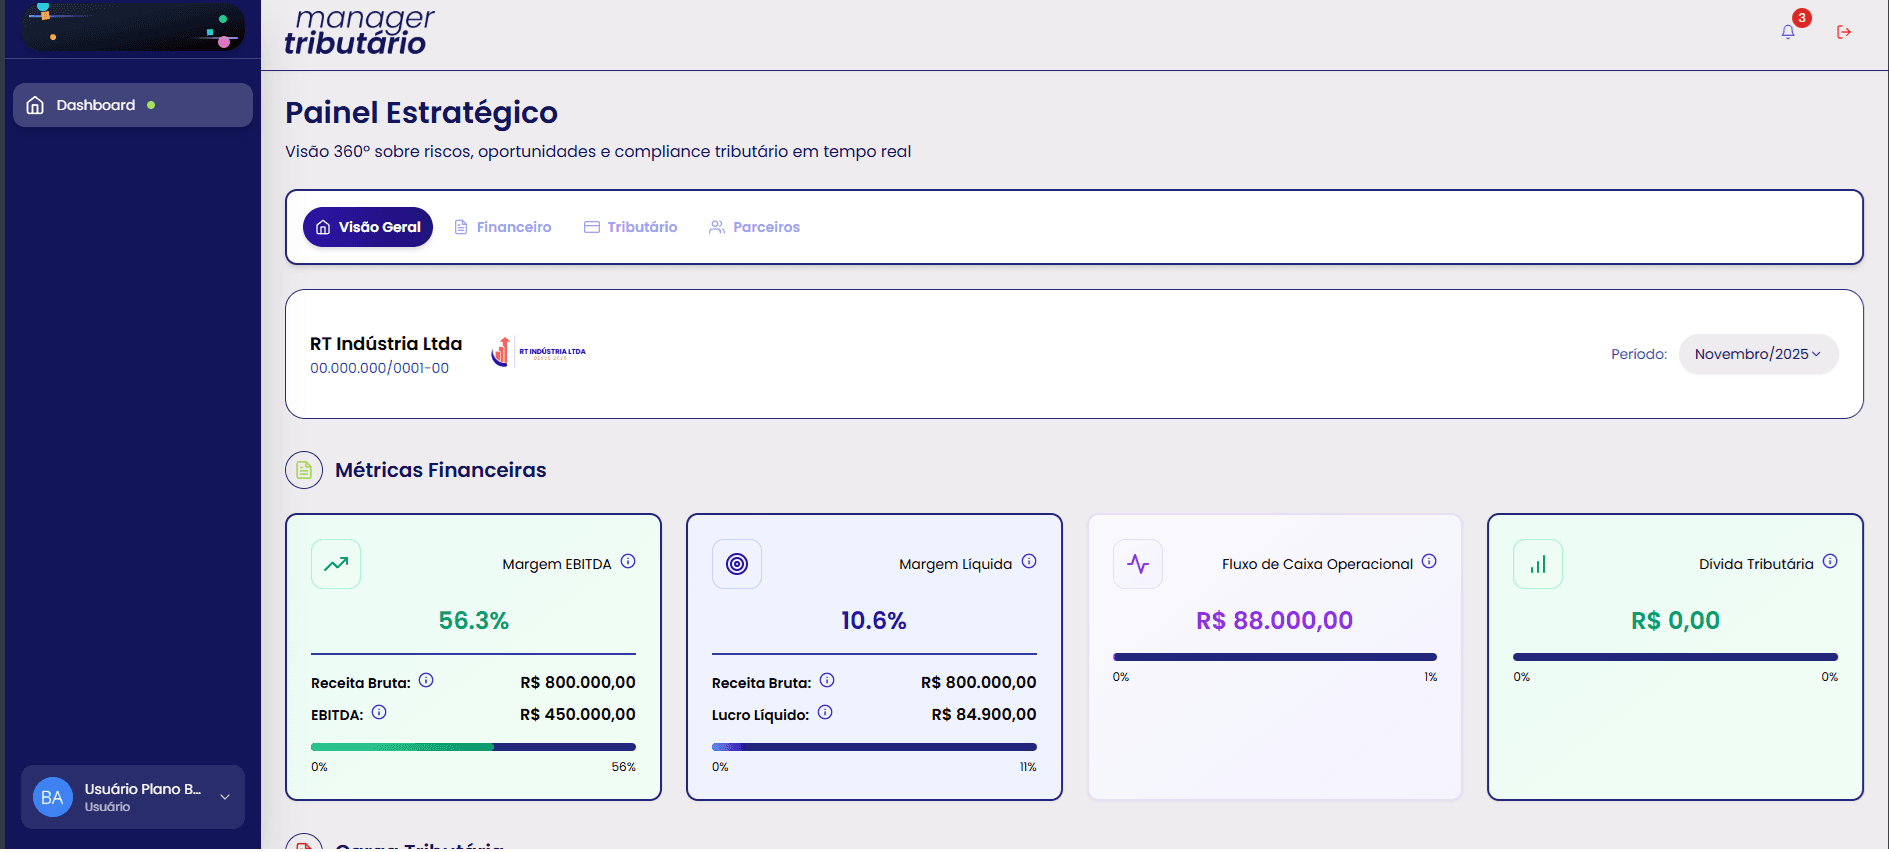The width and height of the screenshot is (1889, 852).
Task: Expand the Usuário Plano user menu
Action: click(x=225, y=797)
